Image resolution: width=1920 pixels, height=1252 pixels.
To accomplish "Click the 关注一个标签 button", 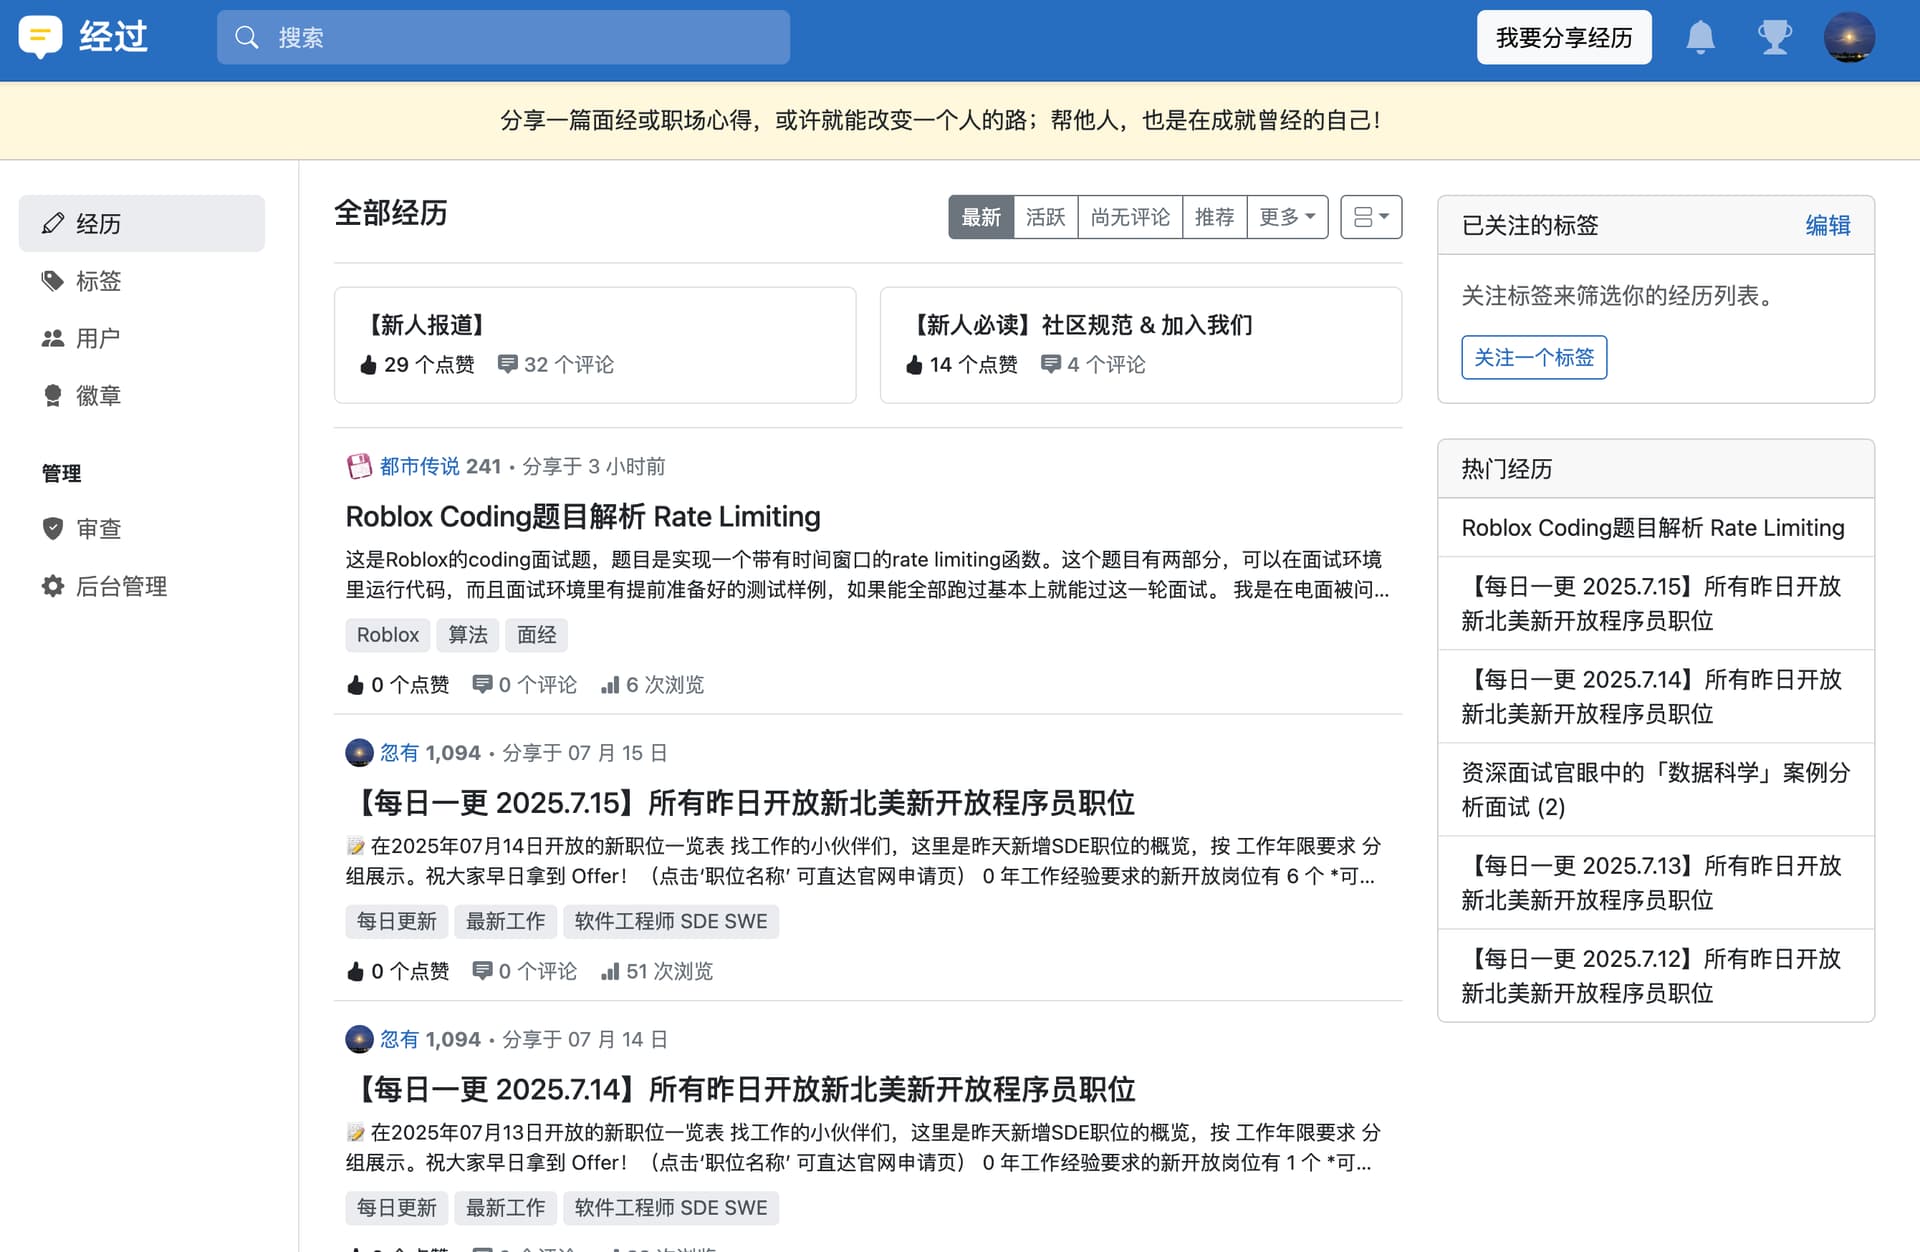I will pyautogui.click(x=1534, y=358).
